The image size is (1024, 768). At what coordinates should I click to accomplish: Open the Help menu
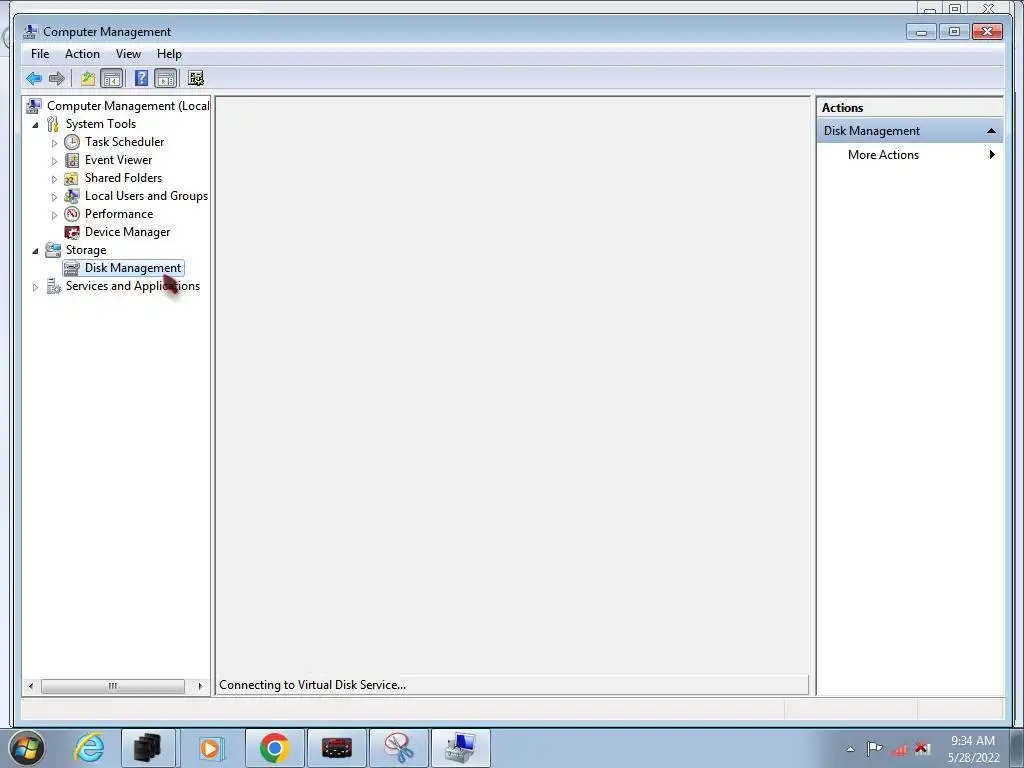[169, 54]
